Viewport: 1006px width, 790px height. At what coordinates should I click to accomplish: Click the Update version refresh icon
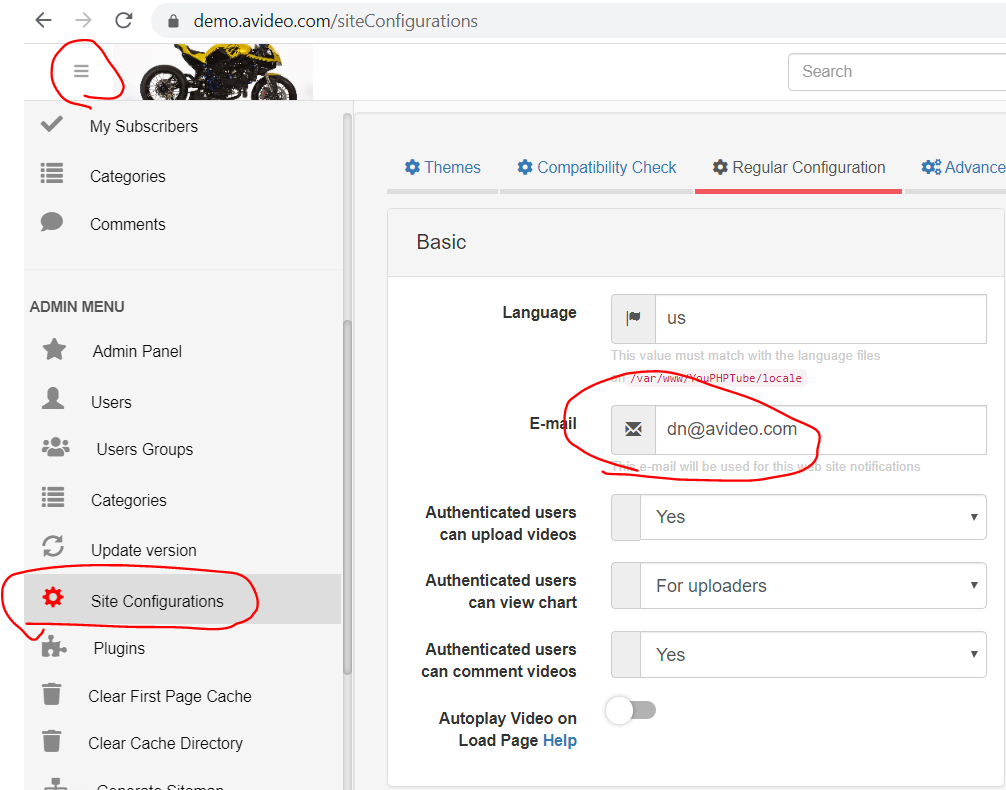click(x=53, y=546)
